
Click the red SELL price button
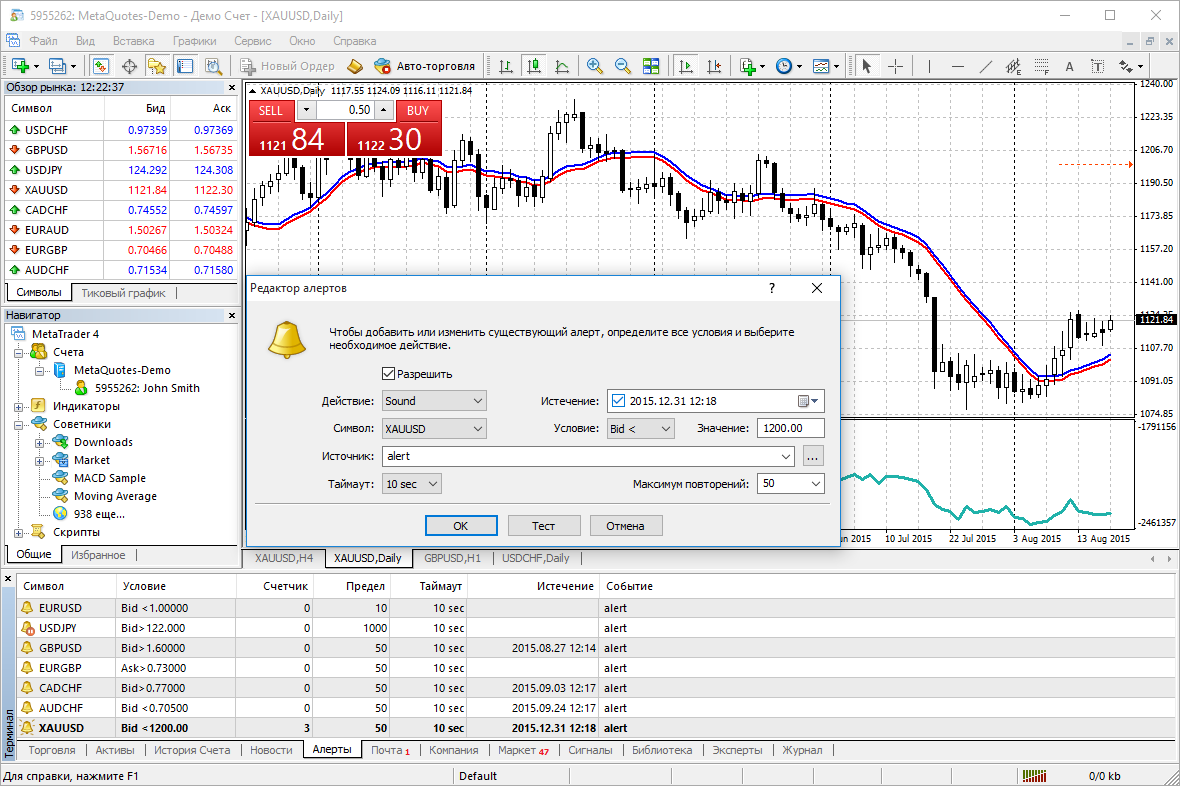click(x=295, y=140)
